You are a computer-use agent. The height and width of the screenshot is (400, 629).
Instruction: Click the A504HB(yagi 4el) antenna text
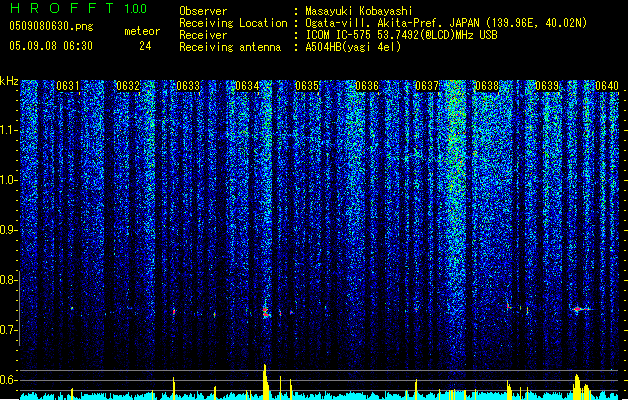(x=353, y=47)
